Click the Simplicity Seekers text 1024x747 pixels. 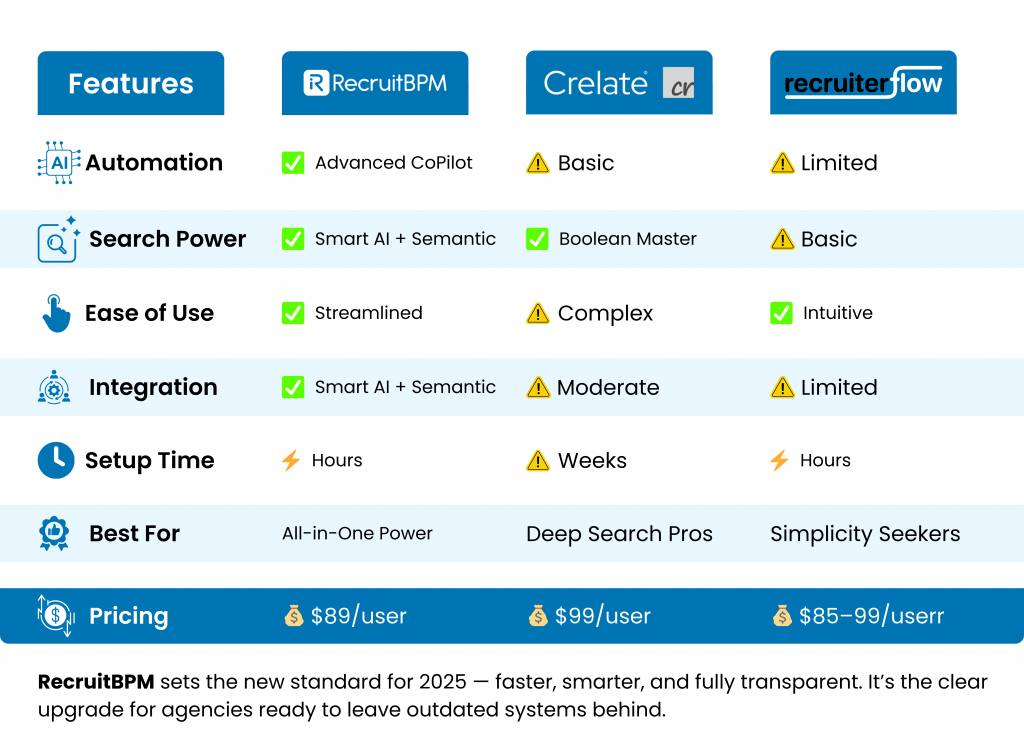point(865,534)
